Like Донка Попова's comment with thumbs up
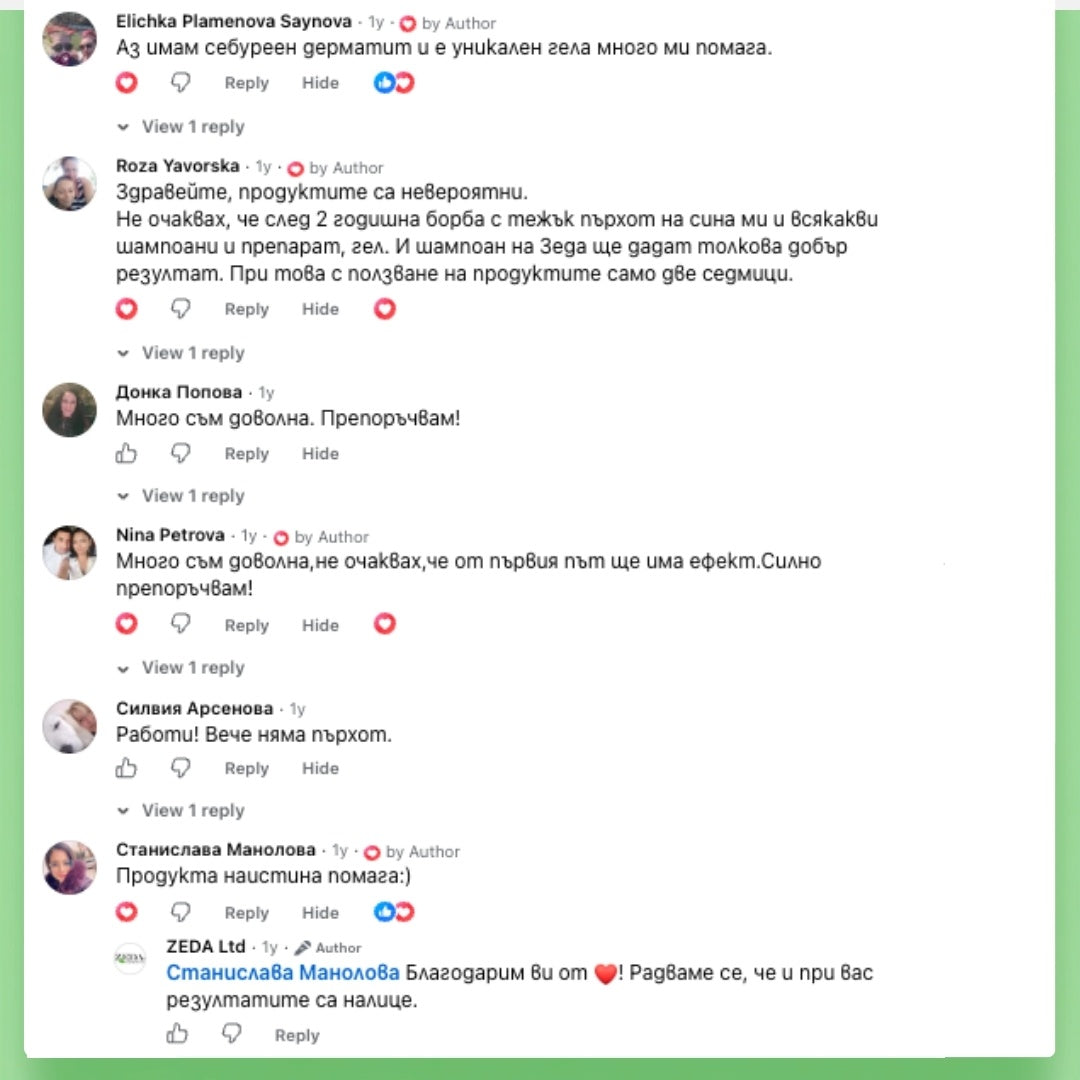 click(126, 453)
